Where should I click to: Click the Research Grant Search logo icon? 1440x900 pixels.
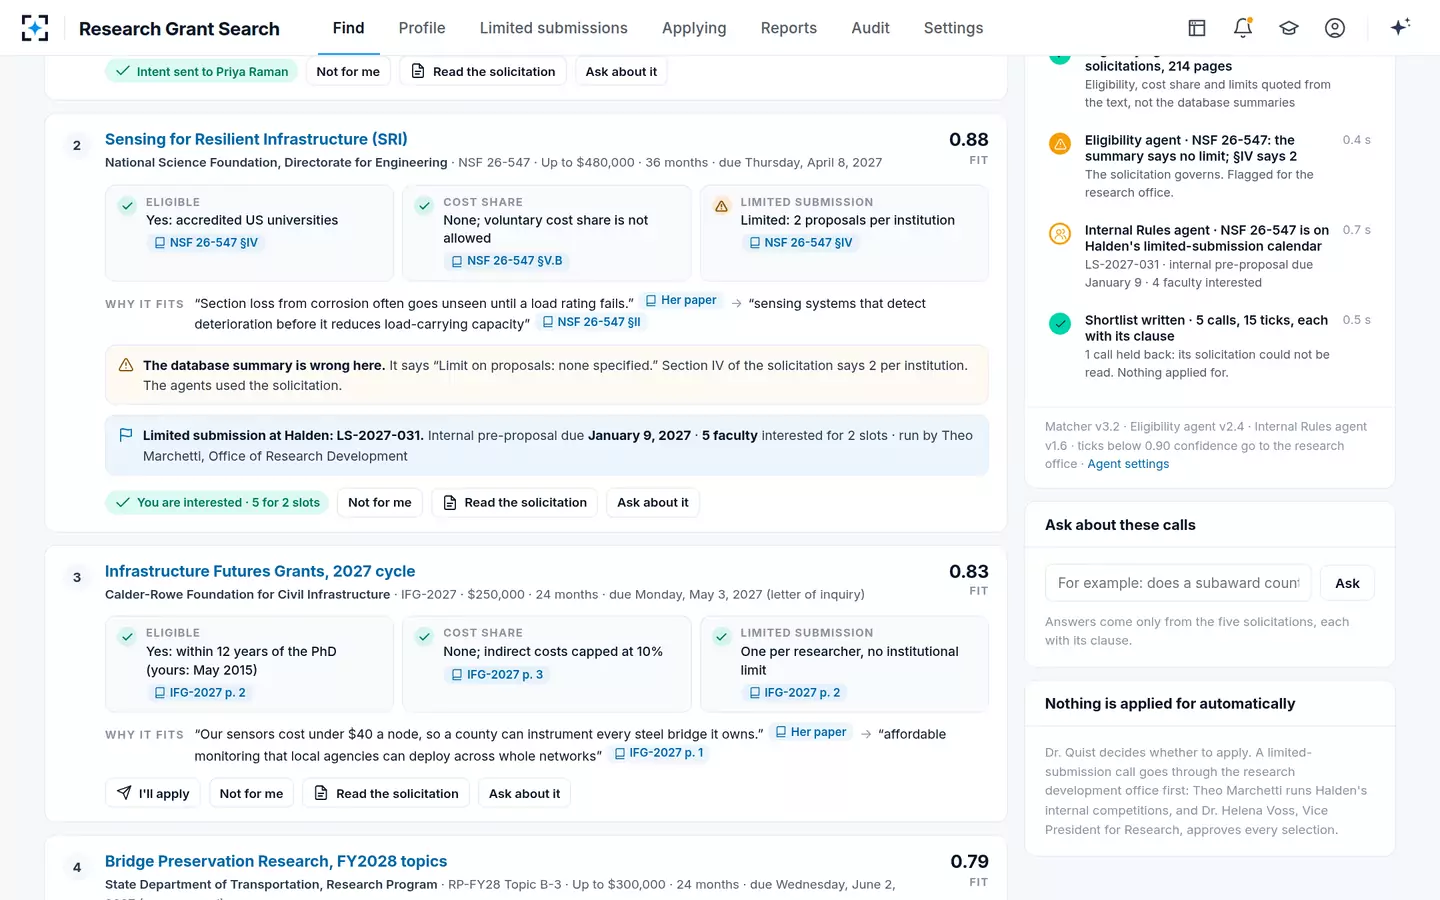(x=35, y=28)
